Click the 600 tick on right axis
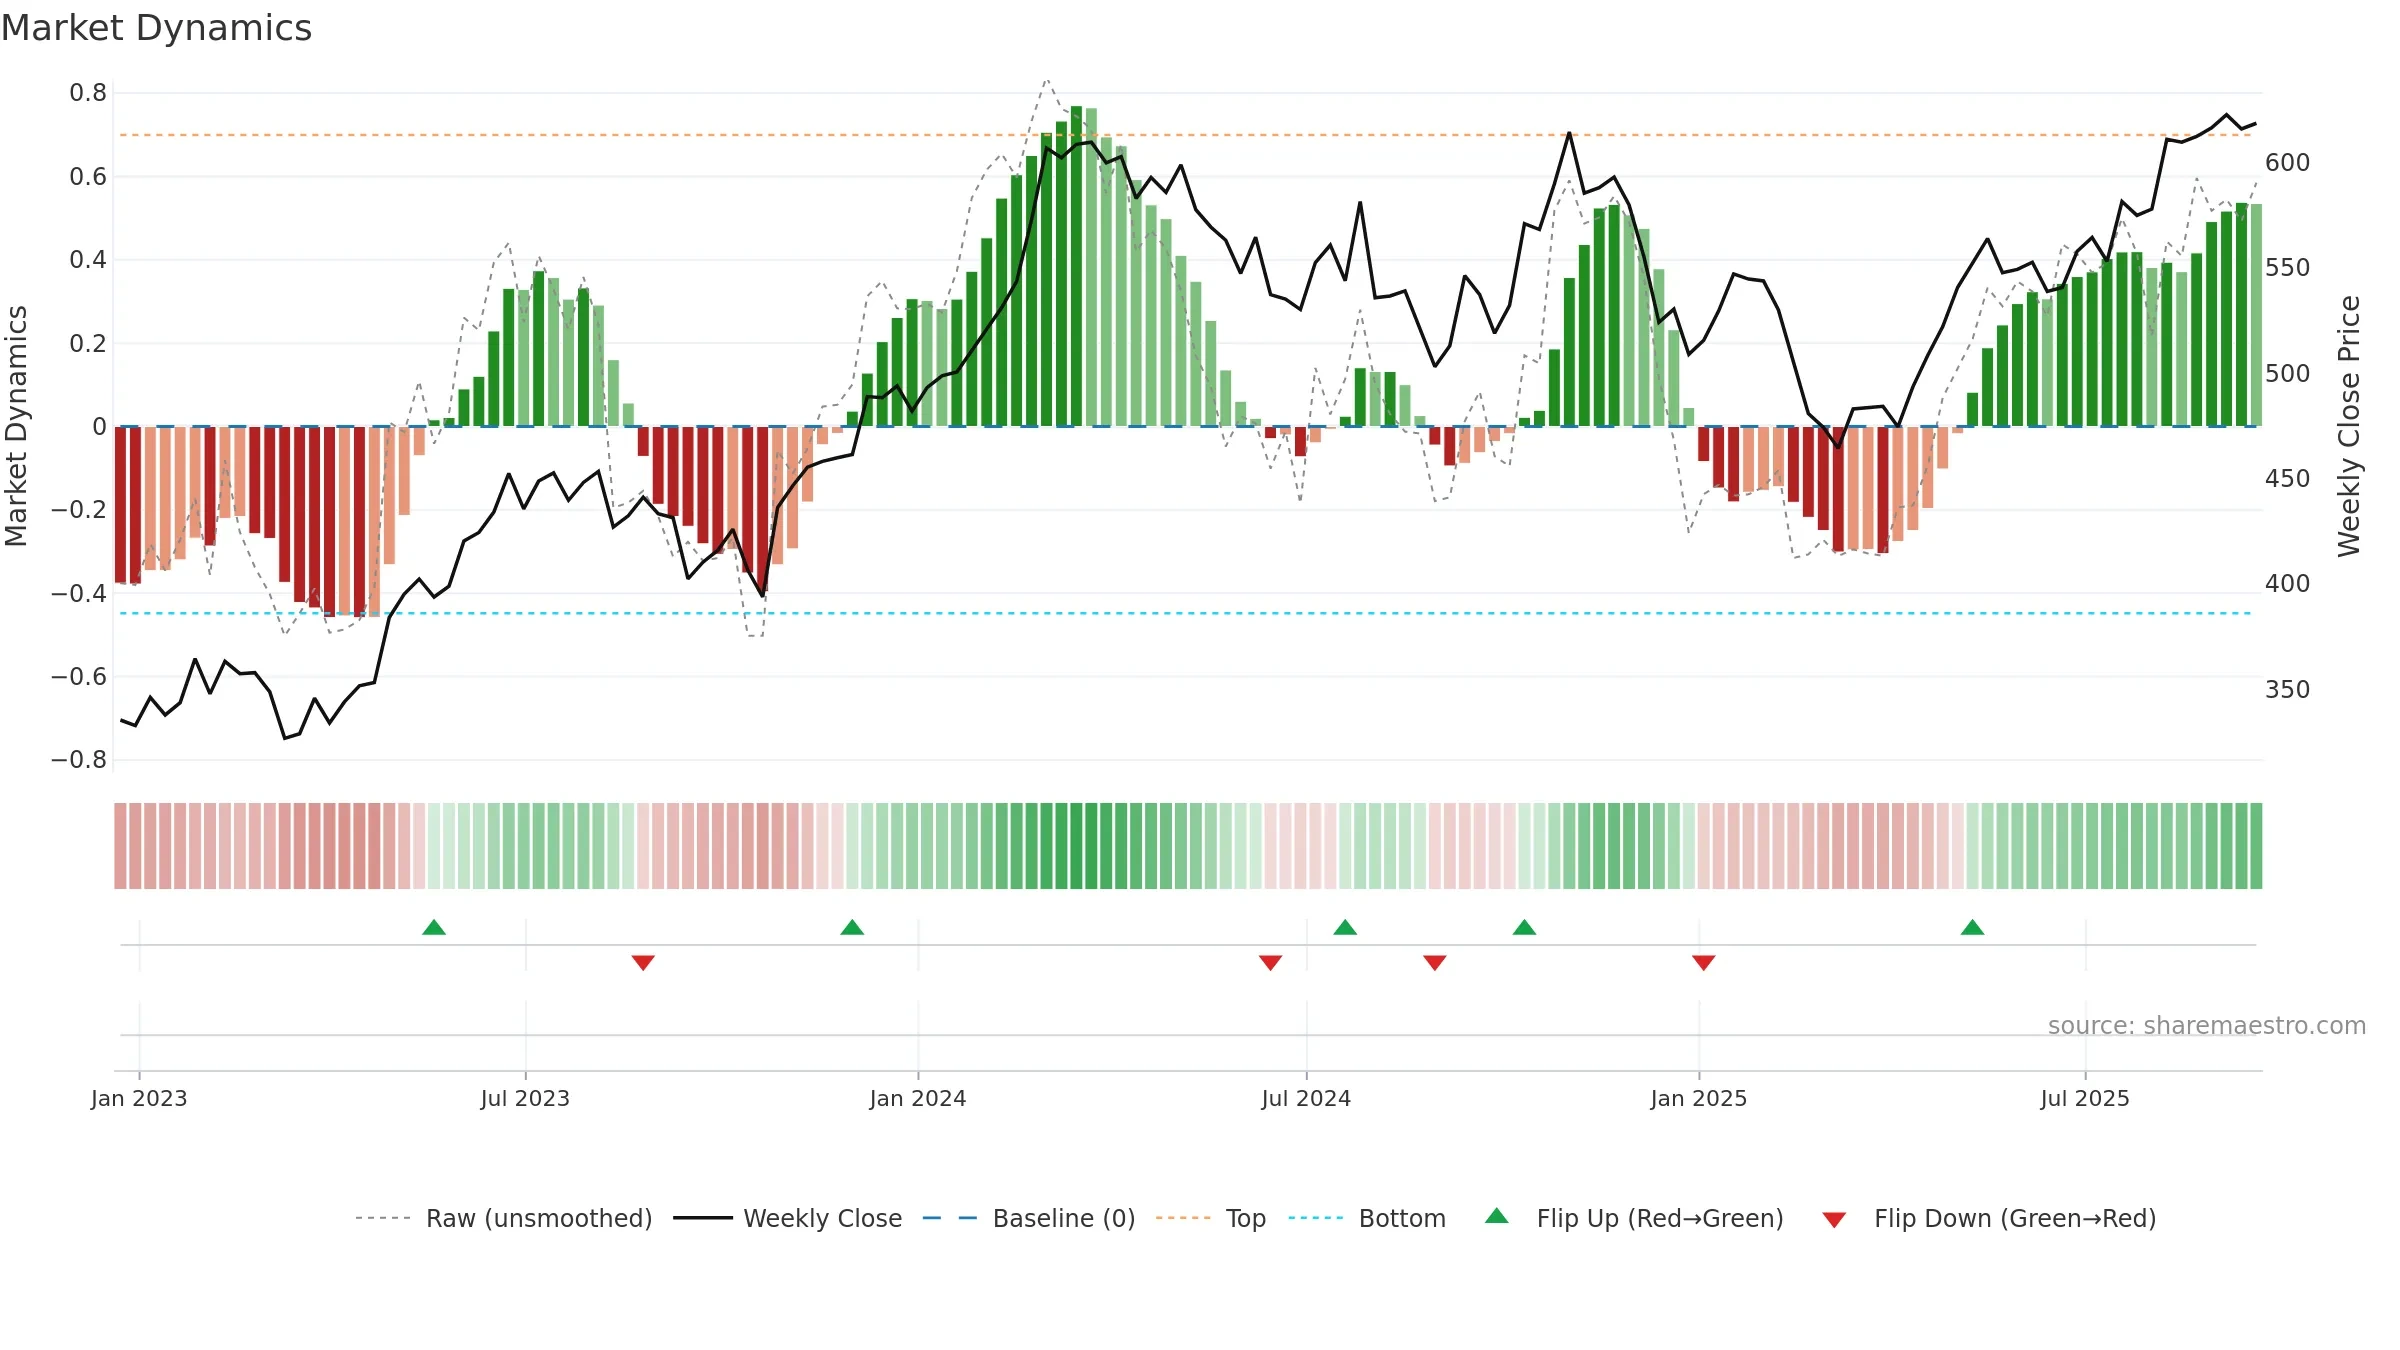 (2288, 163)
